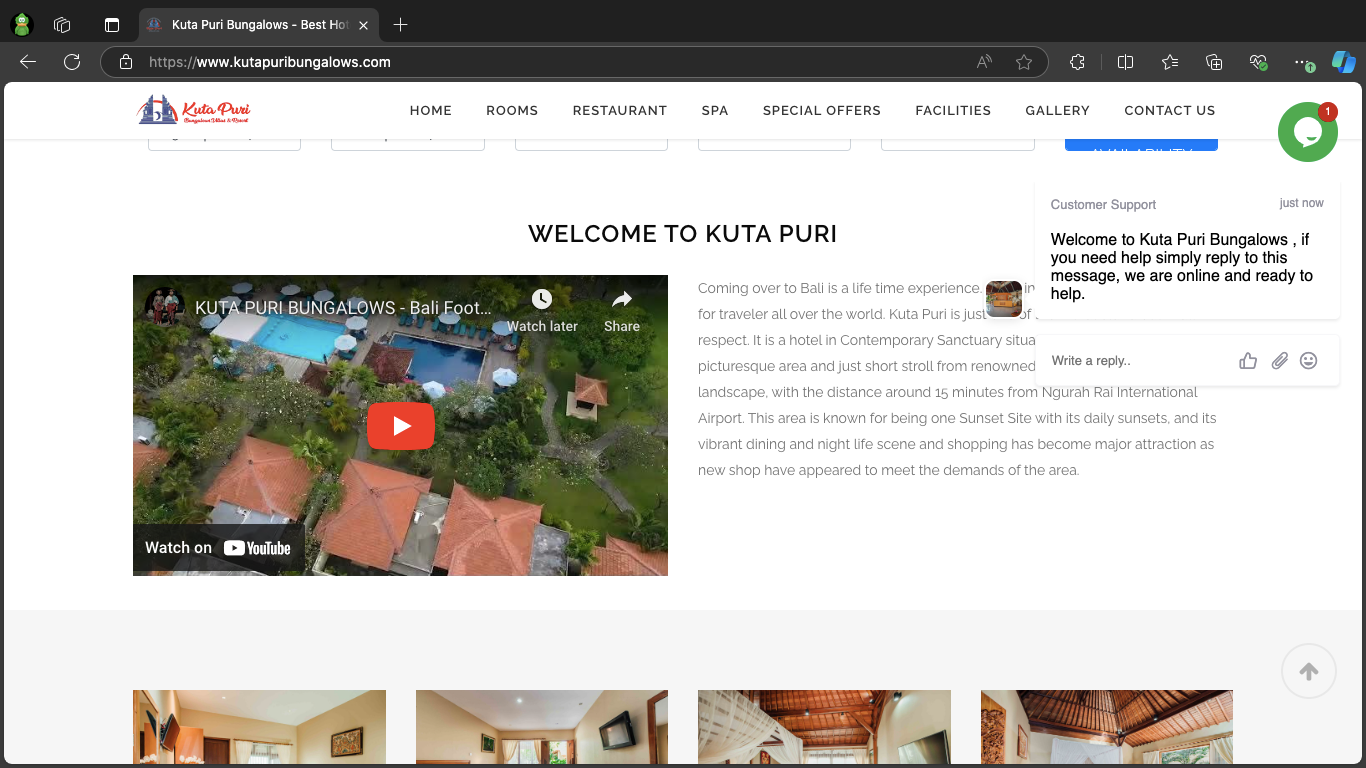Send a thumbs up in the chat
The image size is (1366, 768).
(x=1248, y=361)
